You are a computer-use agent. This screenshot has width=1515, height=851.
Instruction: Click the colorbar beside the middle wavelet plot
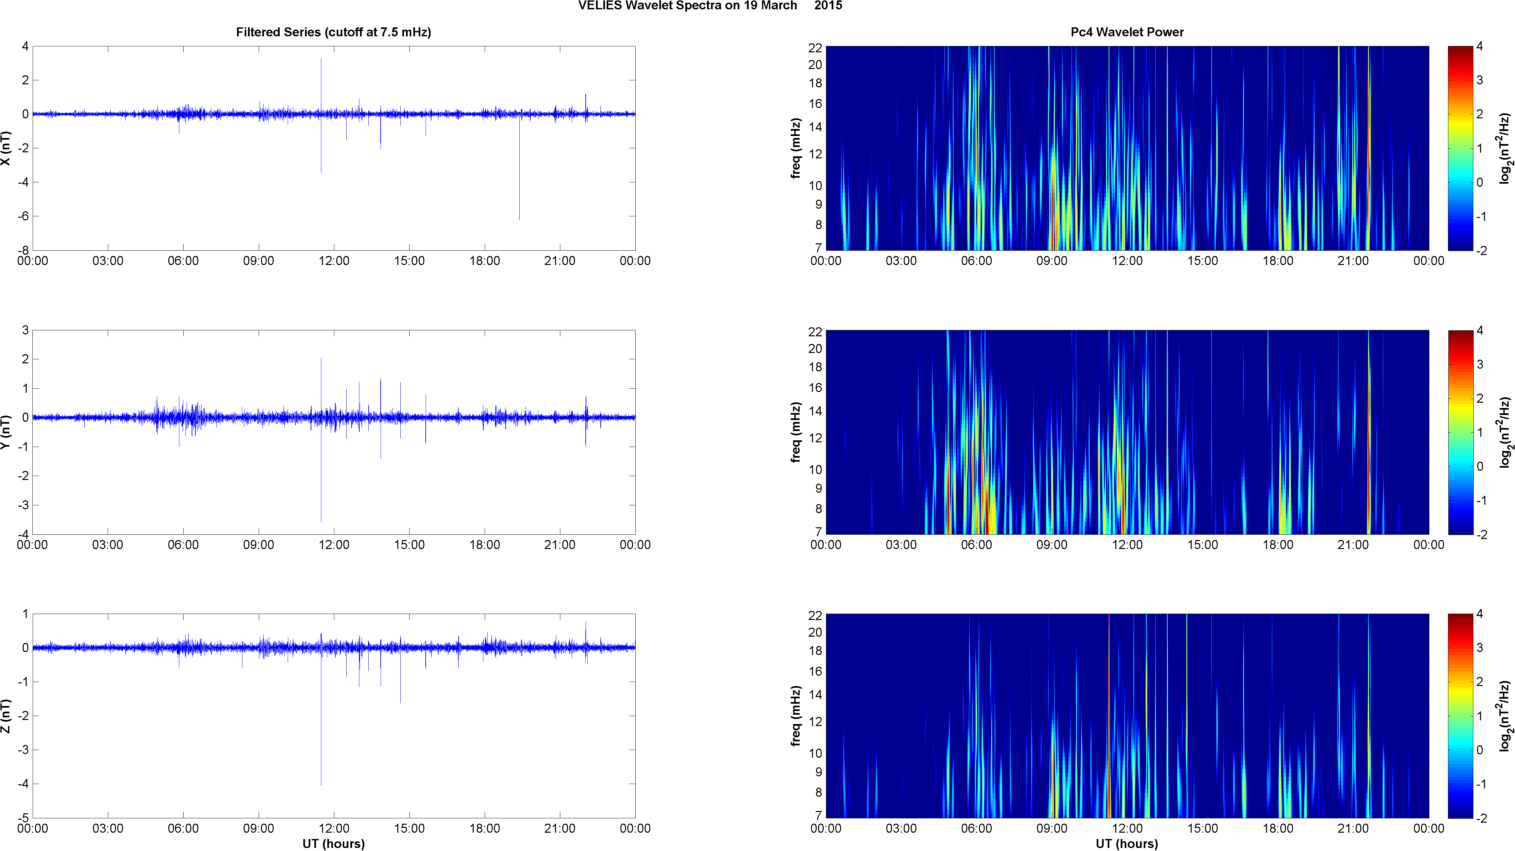pos(1460,432)
